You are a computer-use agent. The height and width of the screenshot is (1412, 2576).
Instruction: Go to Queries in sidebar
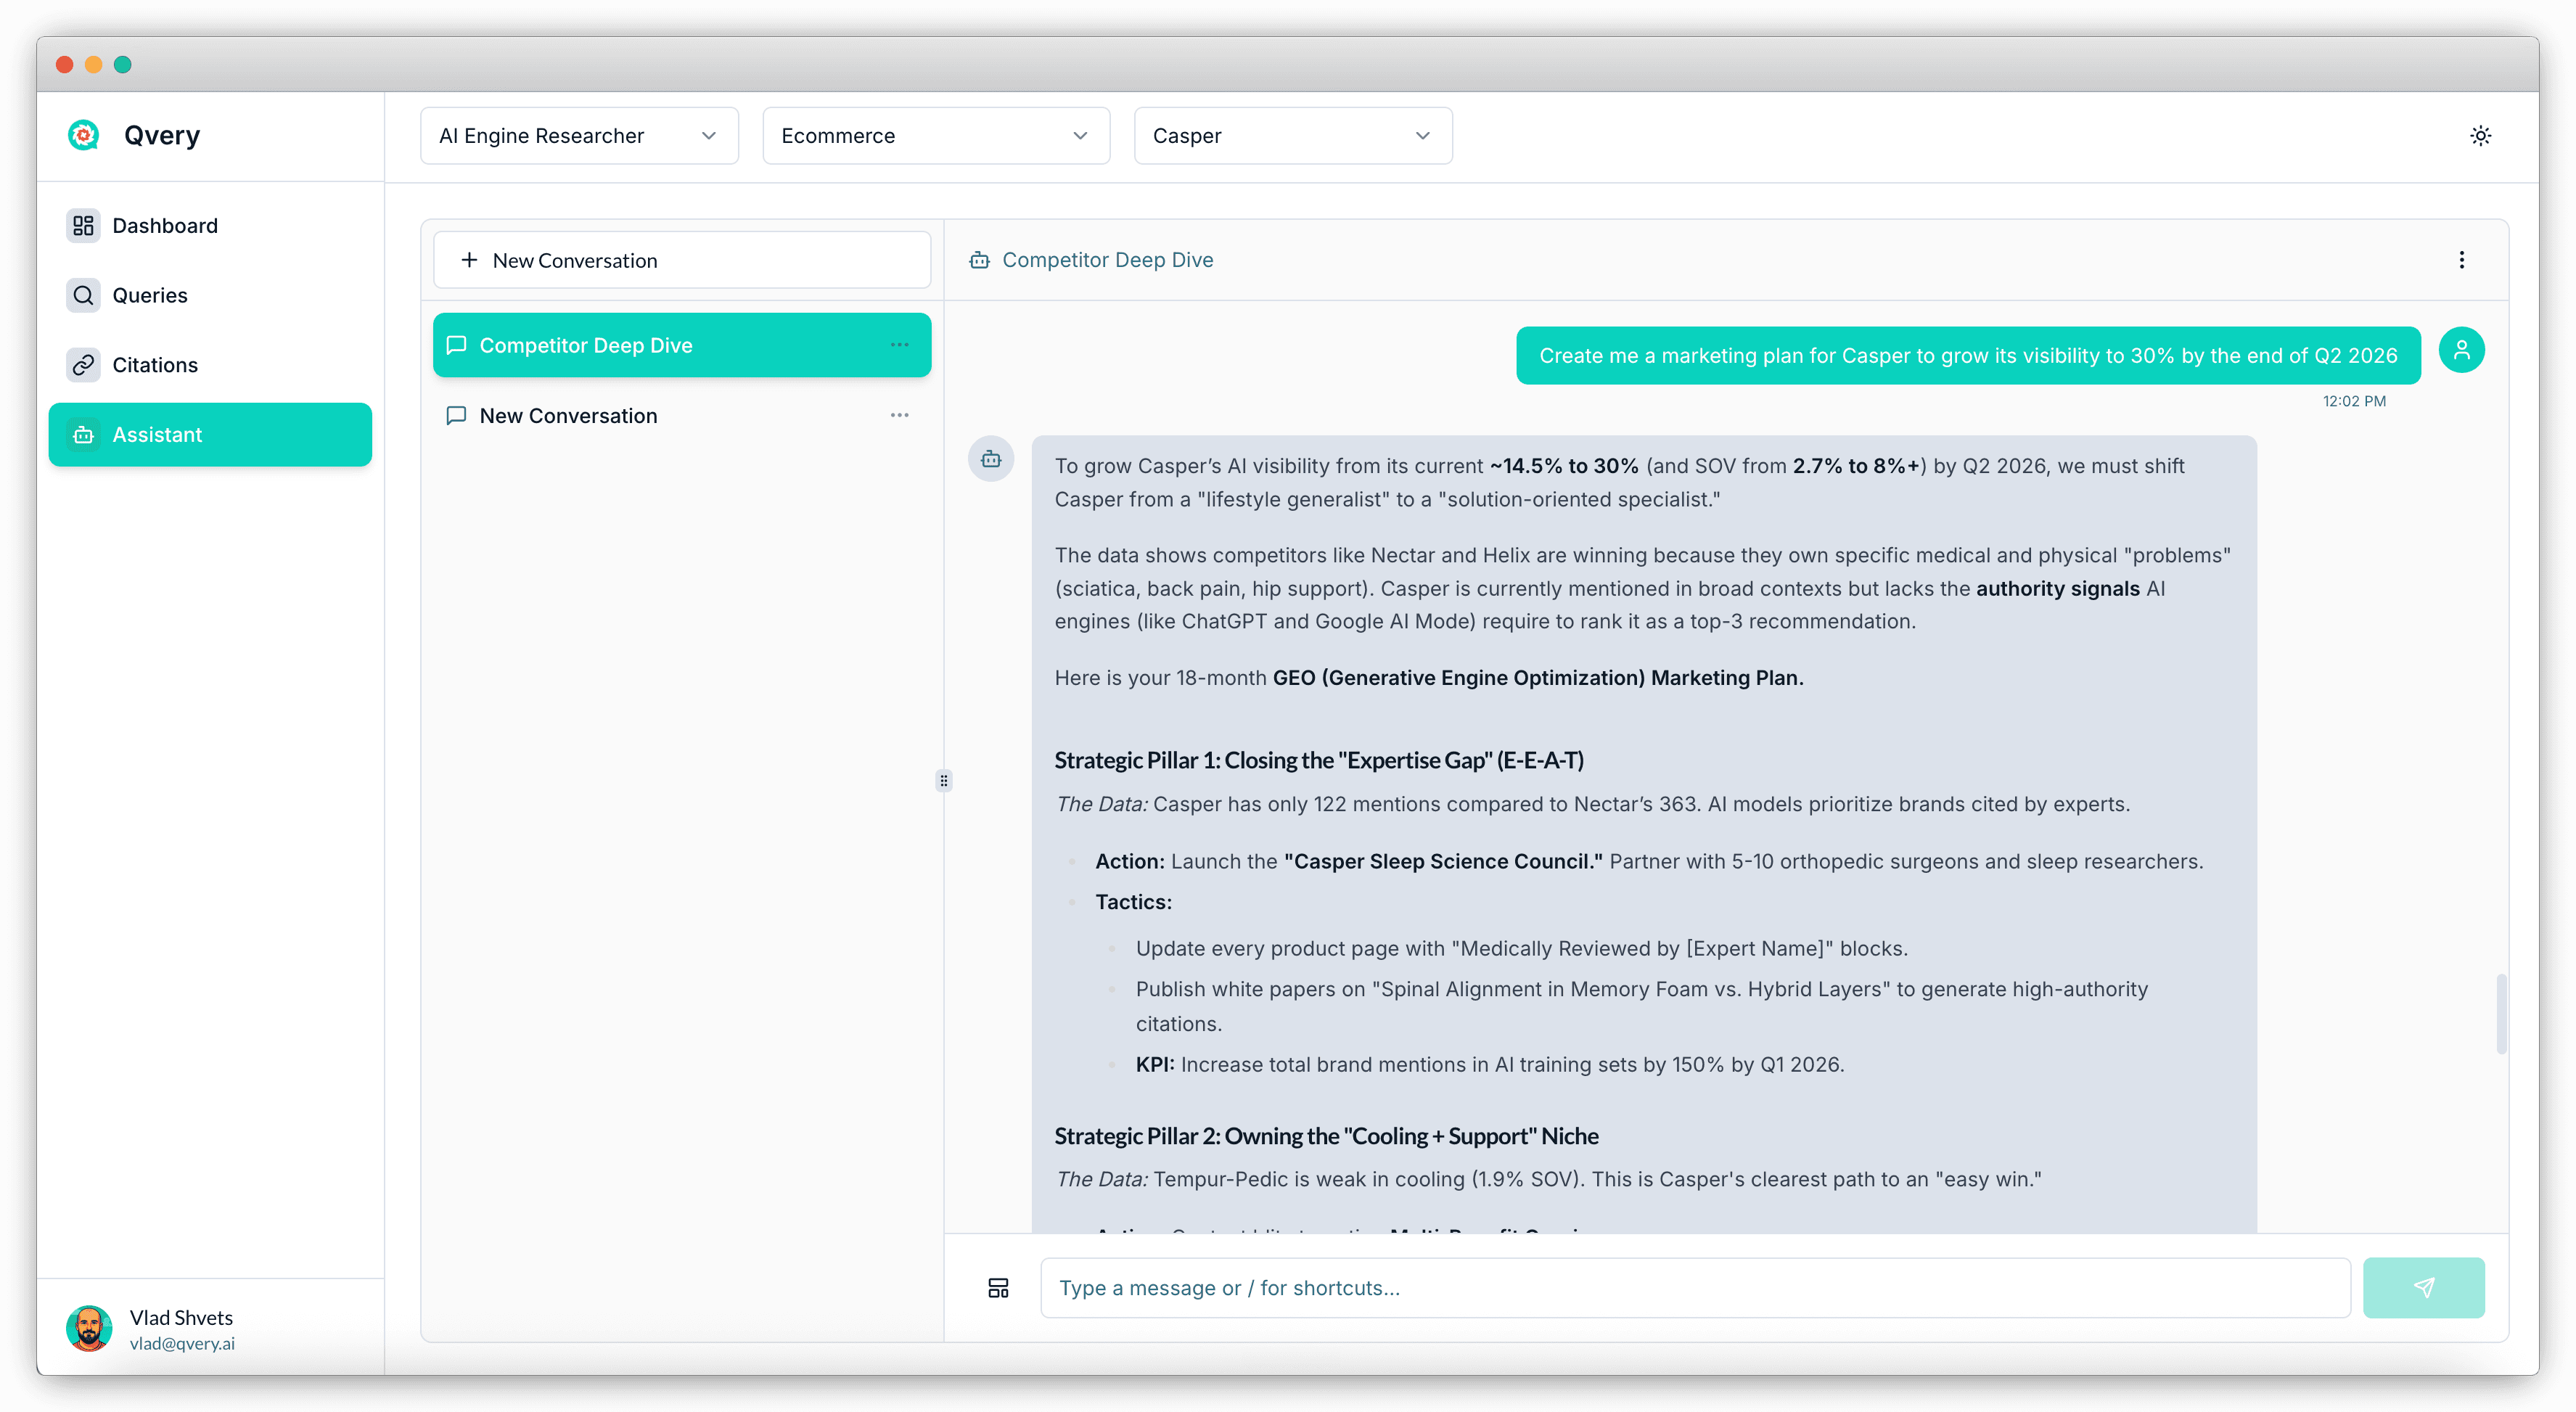210,296
